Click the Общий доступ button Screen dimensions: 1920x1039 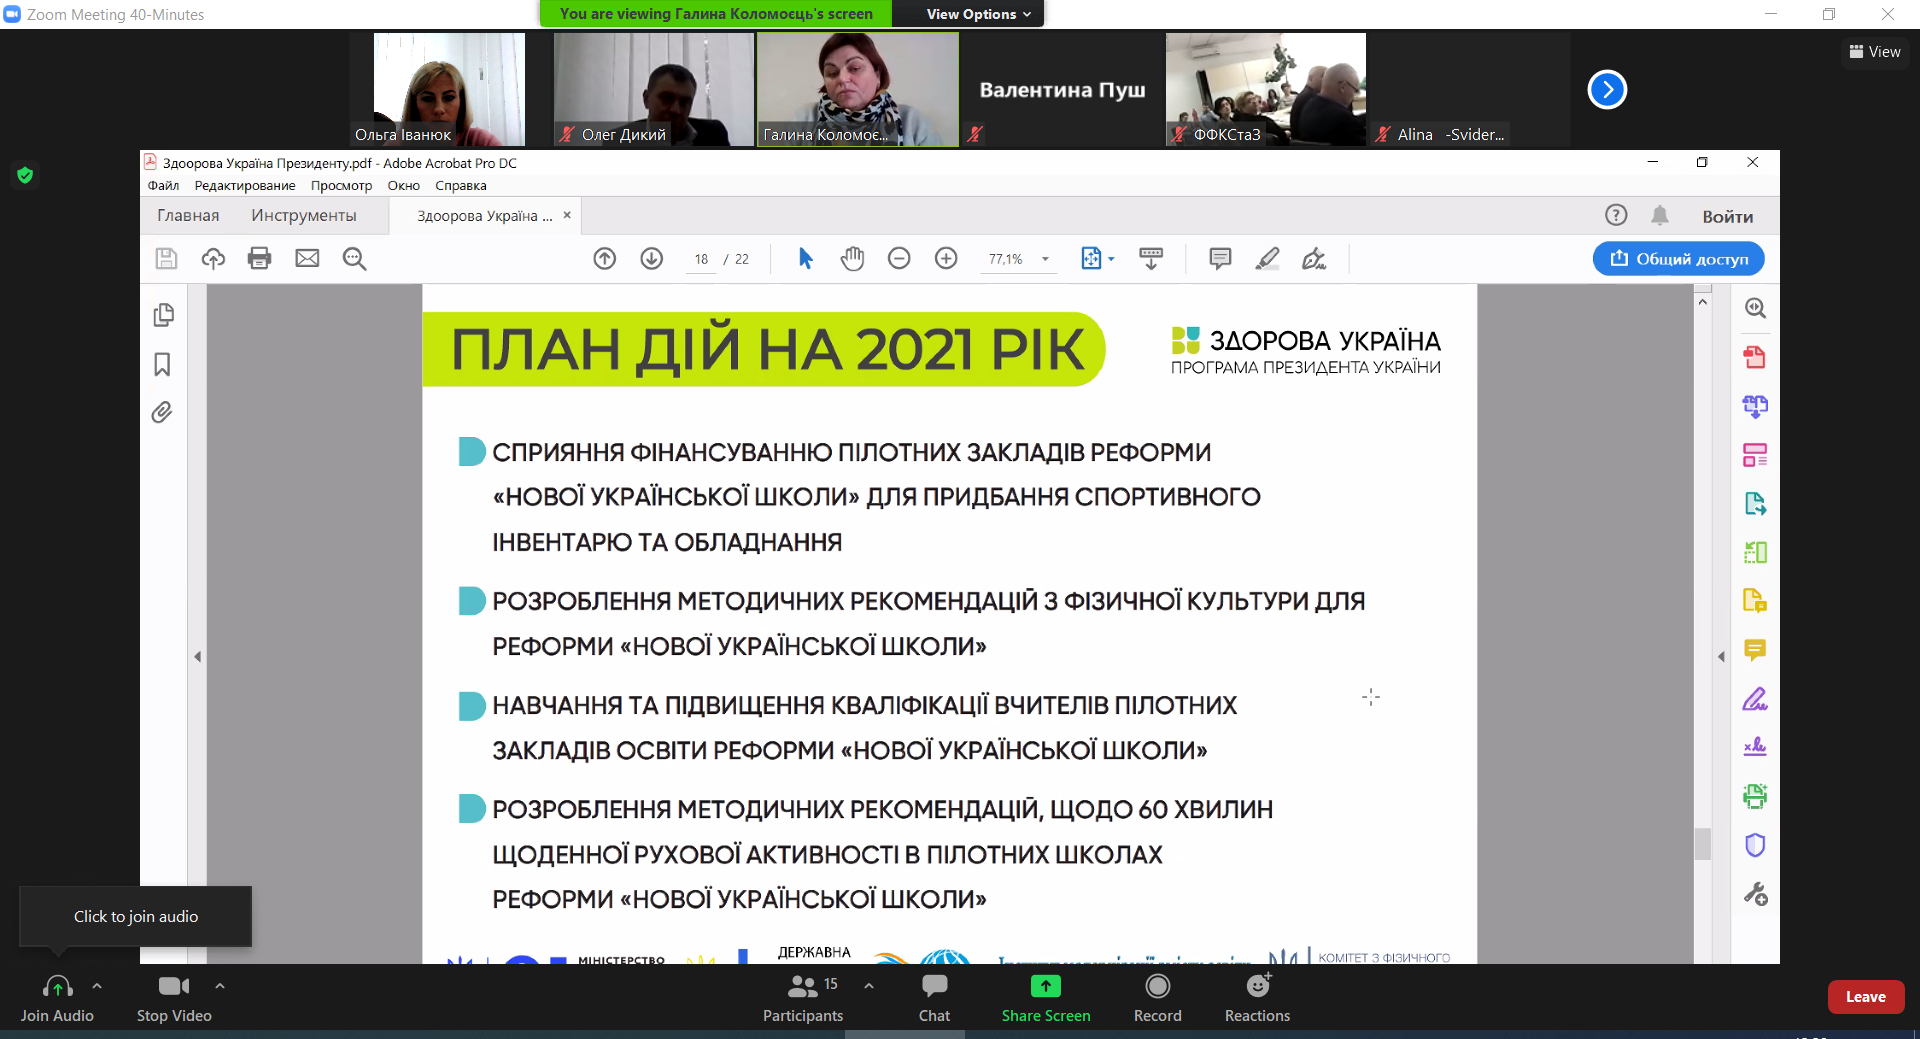1677,258
